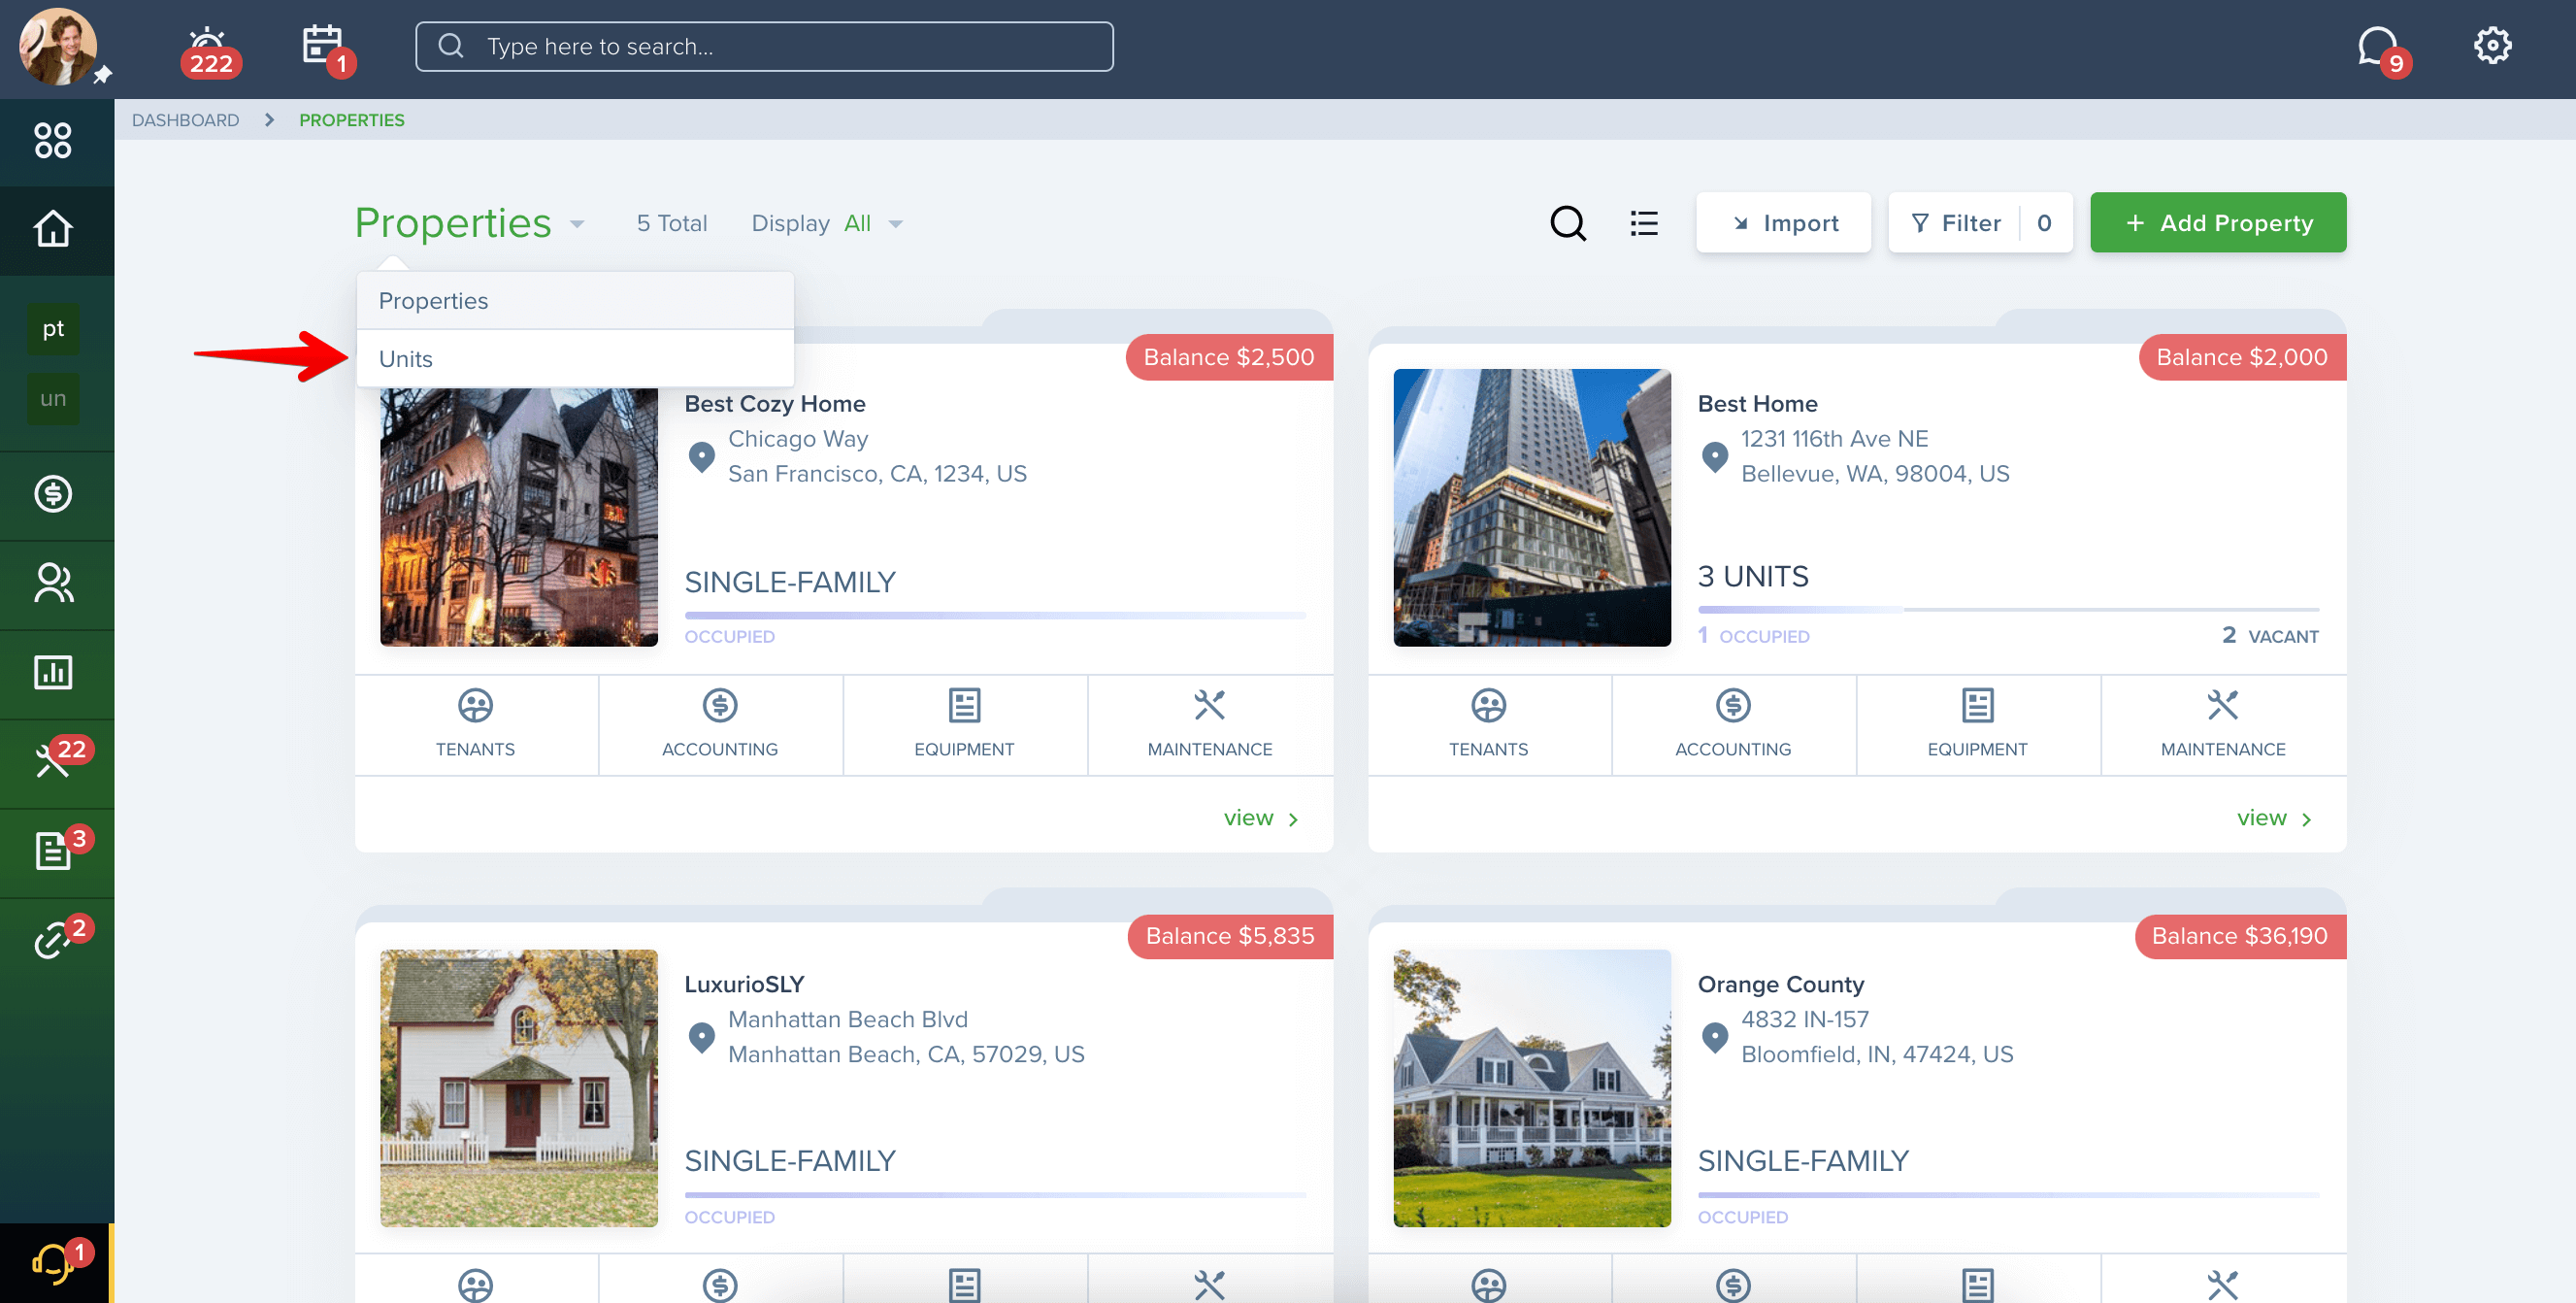Open the Filter button
This screenshot has width=2576, height=1303.
pyautogui.click(x=1979, y=222)
